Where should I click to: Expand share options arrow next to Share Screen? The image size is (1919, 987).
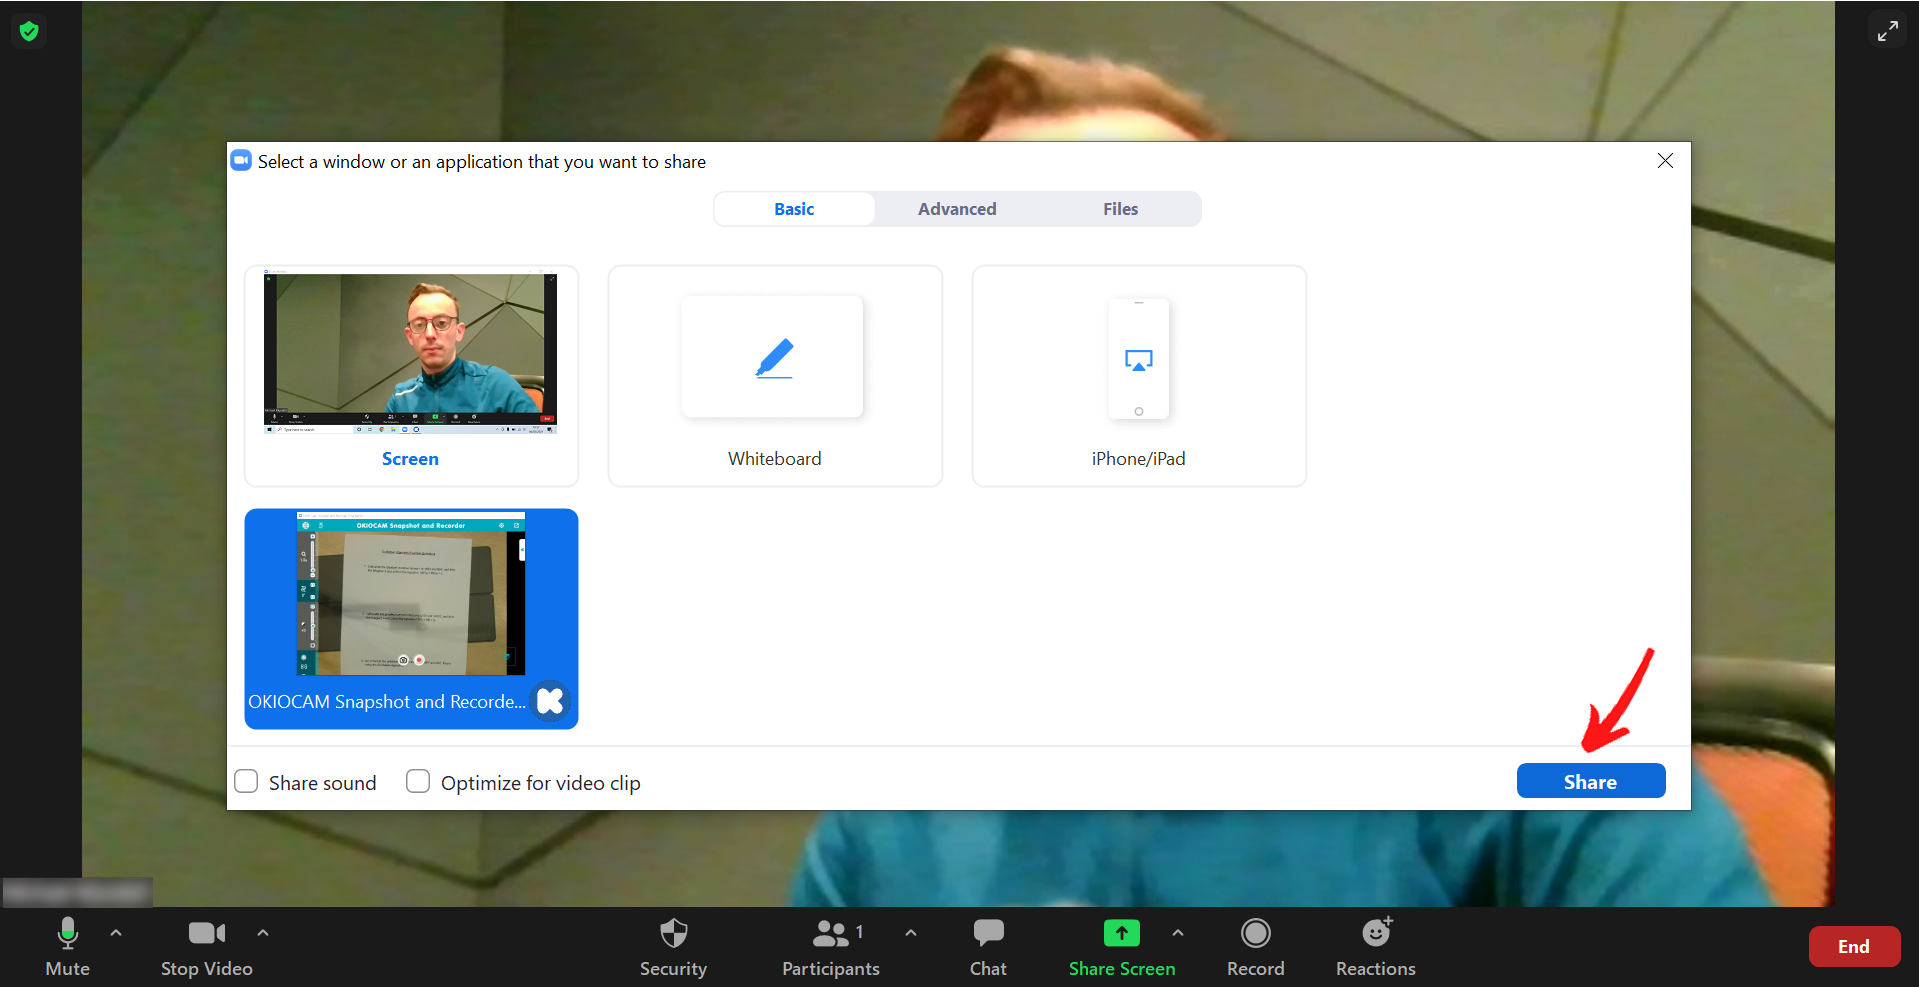(1178, 932)
